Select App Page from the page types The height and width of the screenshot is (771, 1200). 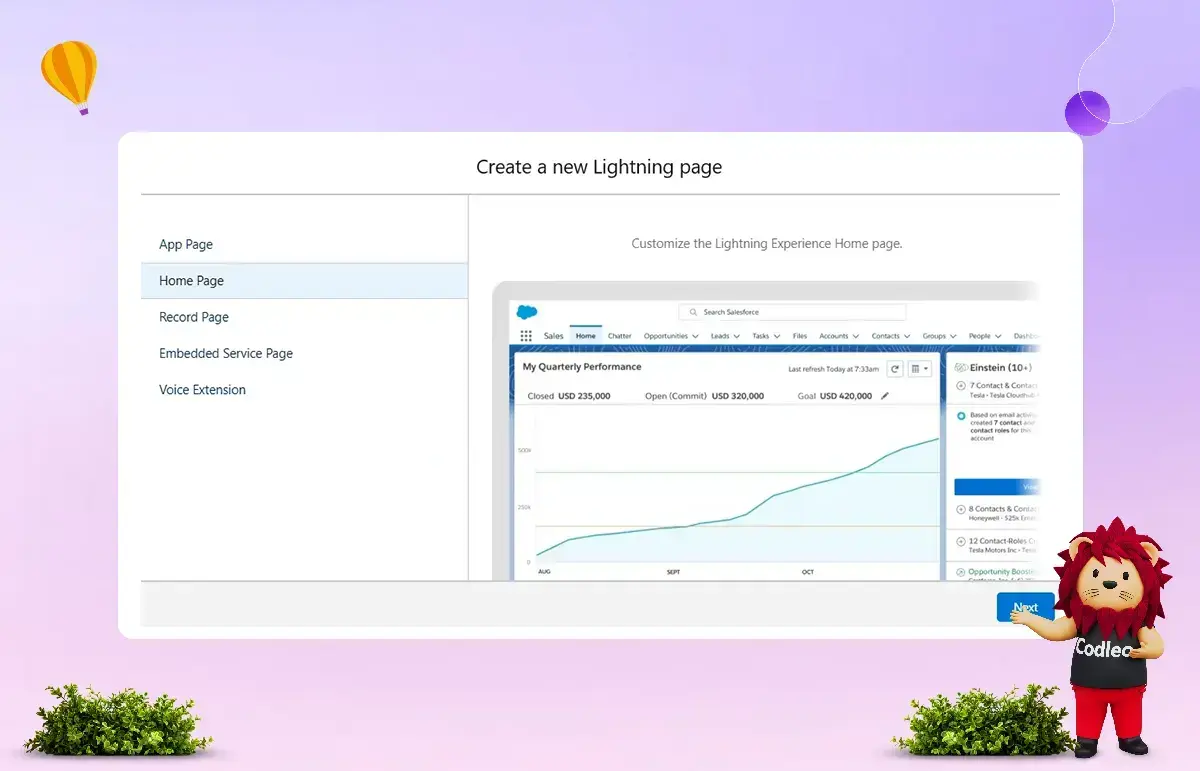186,245
